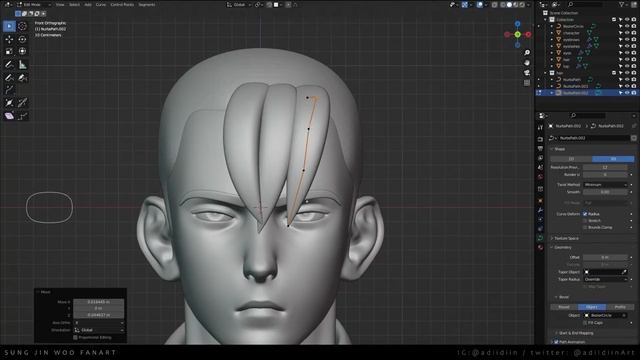Select the Annotate pencil tool
The width and height of the screenshot is (640, 360).
(9, 64)
